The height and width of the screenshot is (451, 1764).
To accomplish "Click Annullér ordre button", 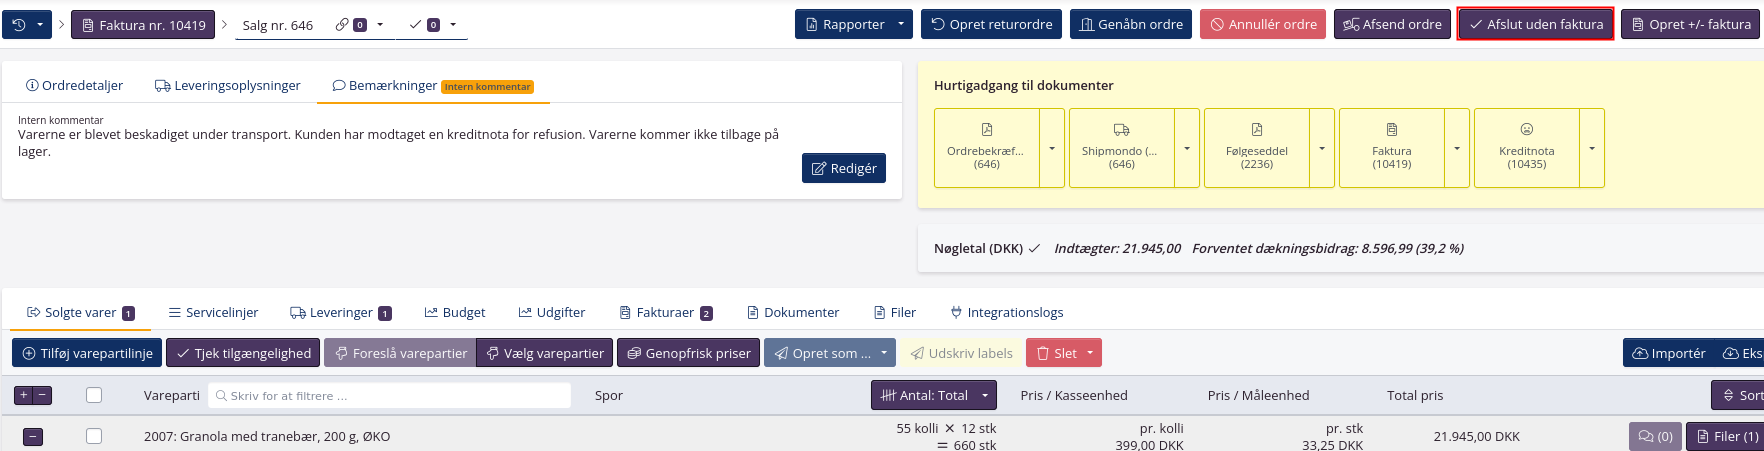I will [1263, 24].
